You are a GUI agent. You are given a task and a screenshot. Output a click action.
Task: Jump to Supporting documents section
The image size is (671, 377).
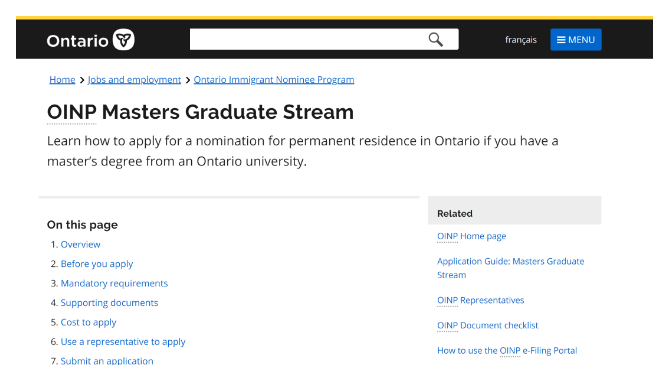click(109, 303)
